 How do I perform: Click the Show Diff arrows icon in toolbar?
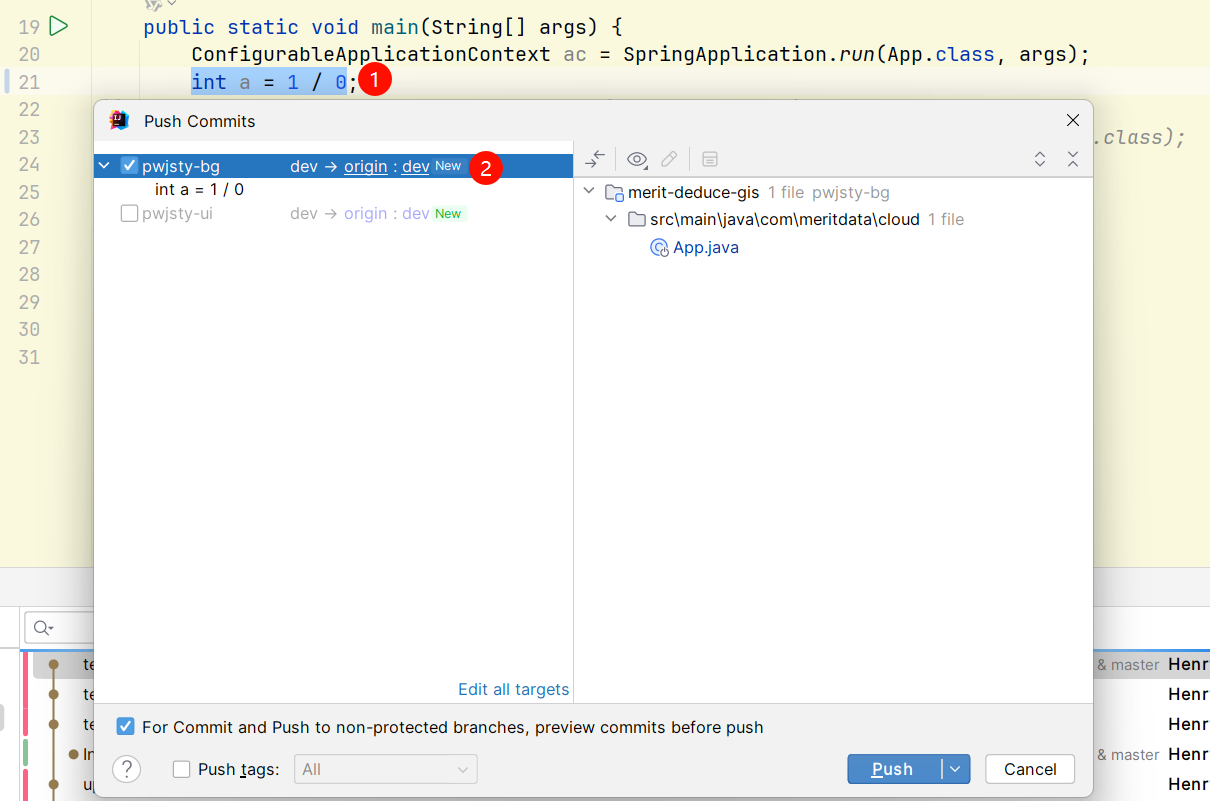pos(596,159)
